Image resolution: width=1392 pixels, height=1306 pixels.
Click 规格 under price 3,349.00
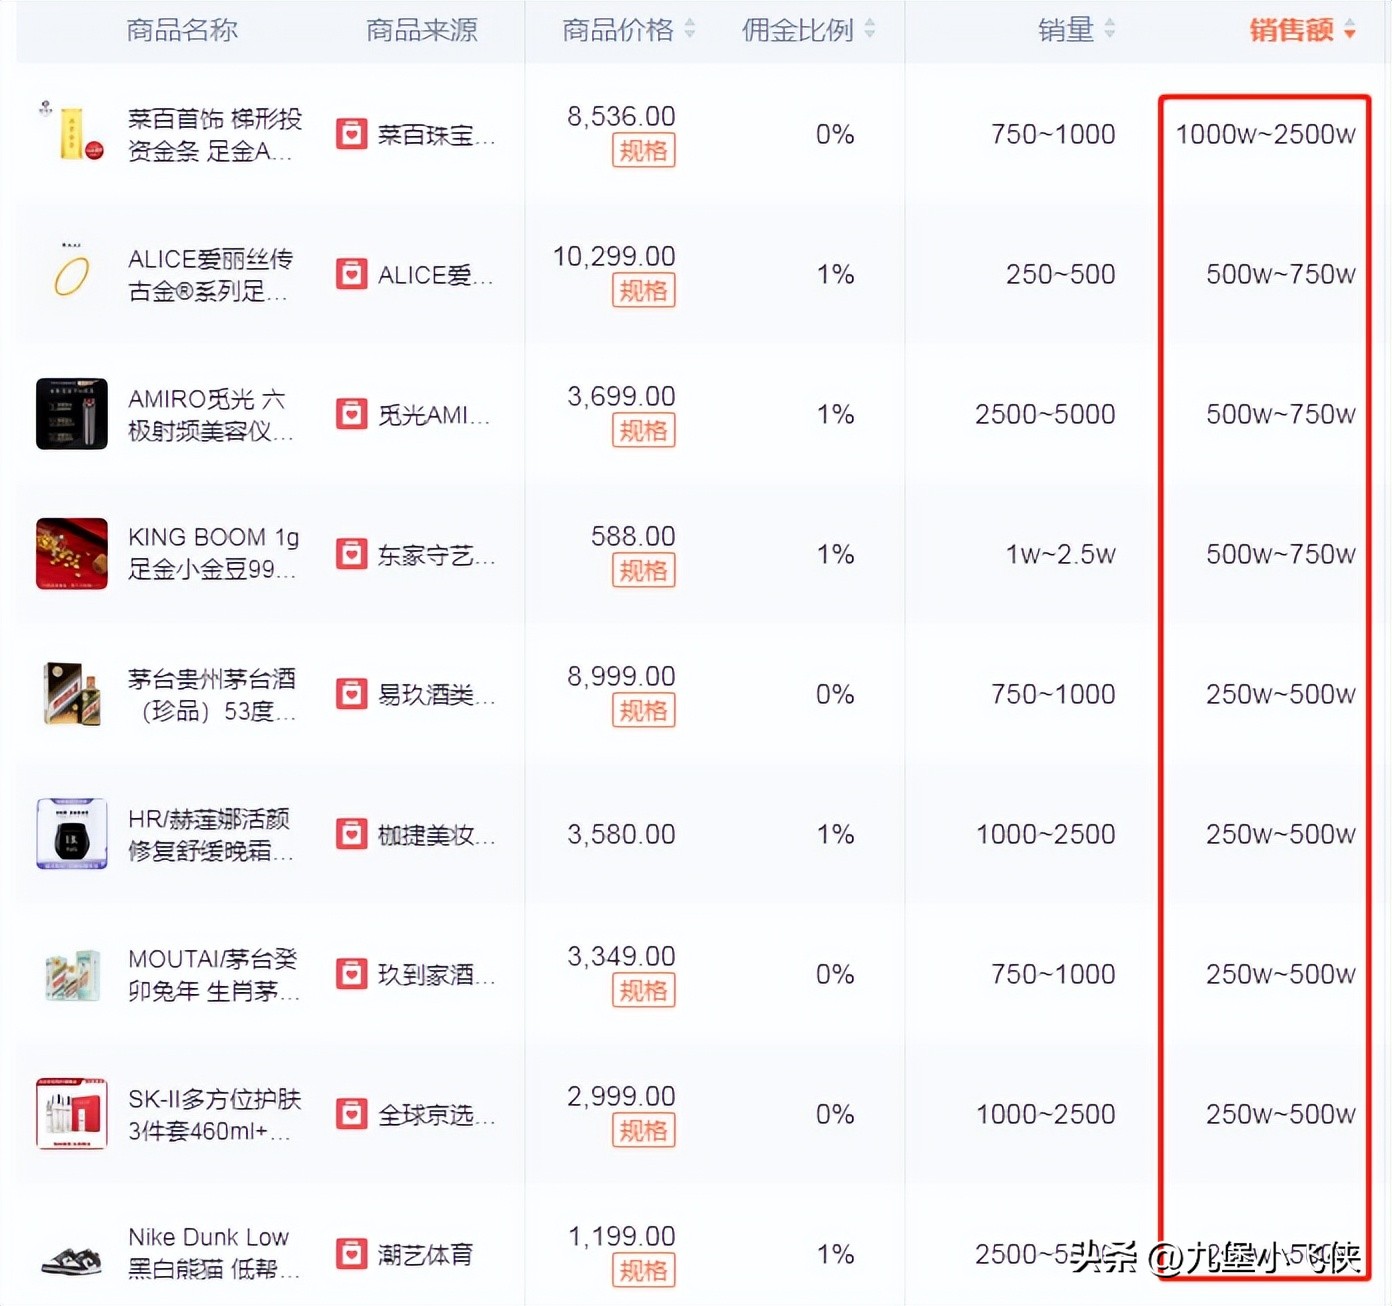click(643, 991)
